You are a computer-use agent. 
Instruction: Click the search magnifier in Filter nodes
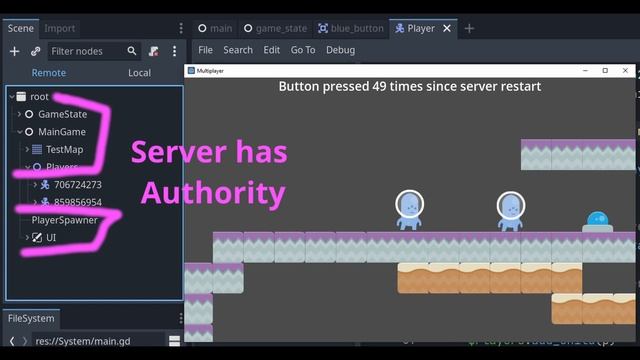[x=131, y=51]
